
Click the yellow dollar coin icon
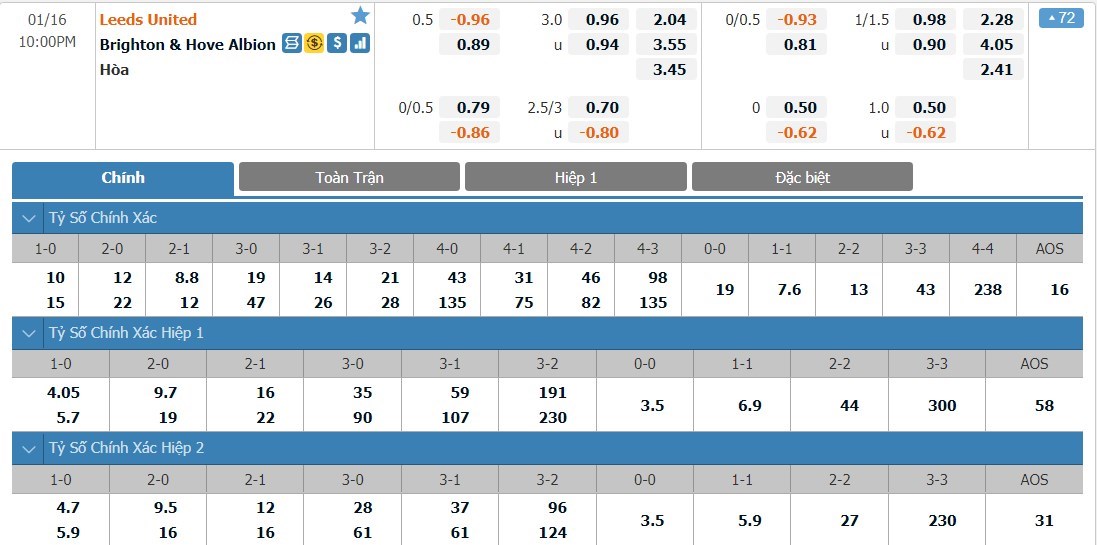[314, 44]
